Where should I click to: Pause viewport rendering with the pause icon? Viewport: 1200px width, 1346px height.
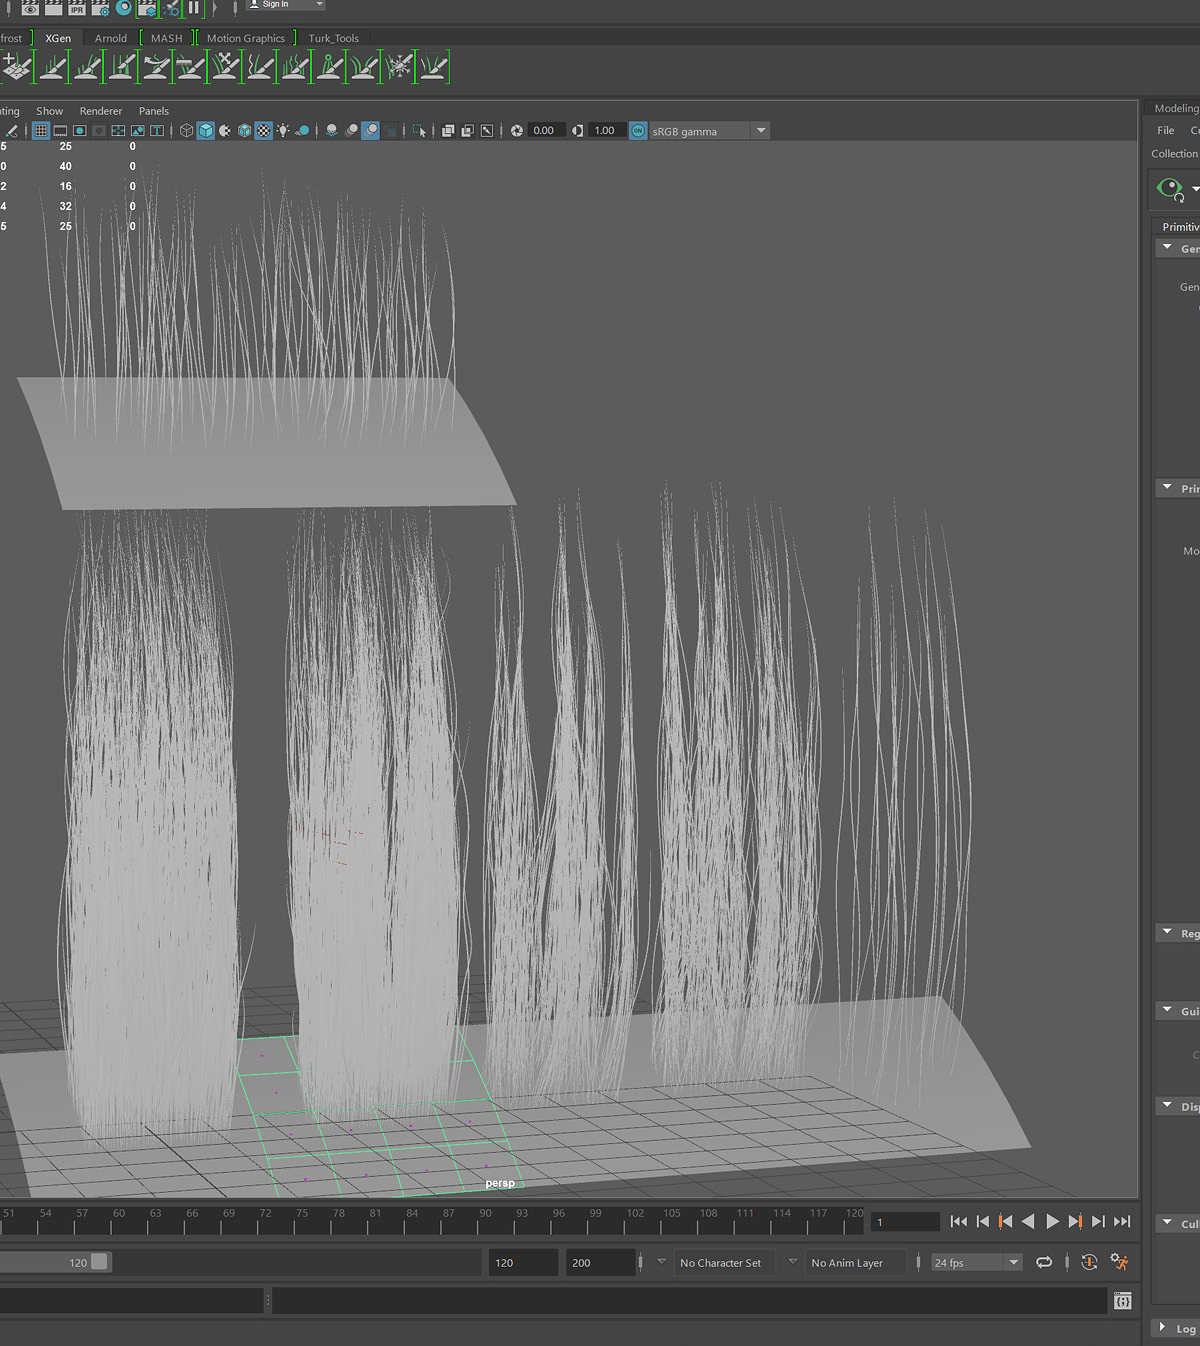[193, 7]
